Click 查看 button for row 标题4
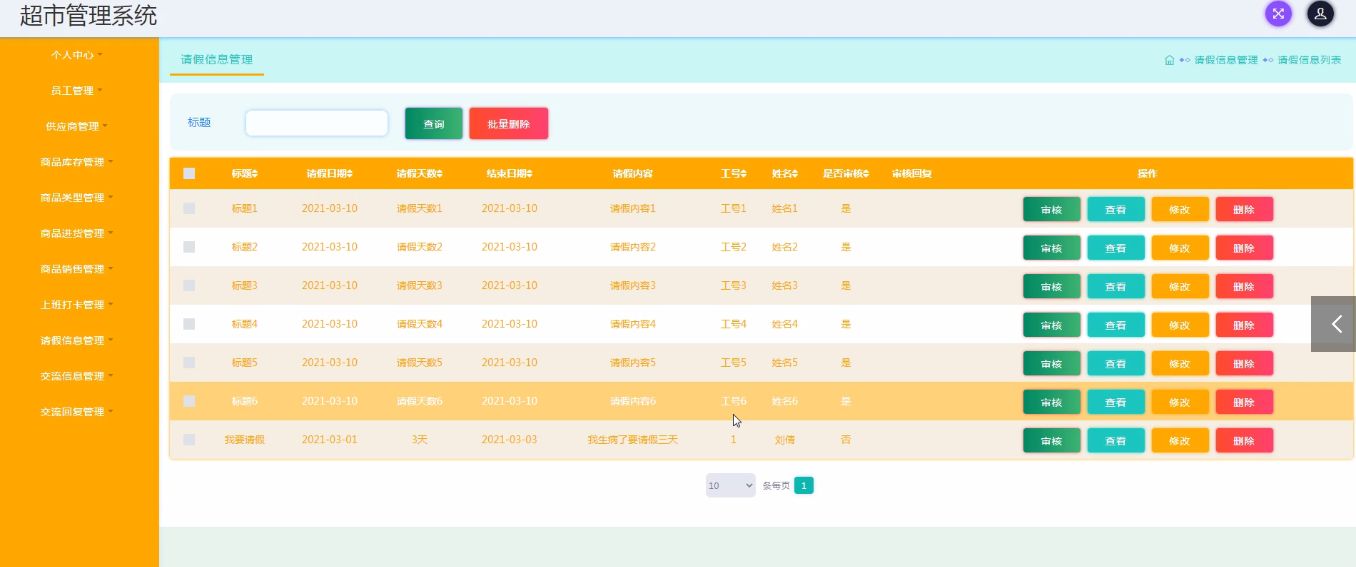Image resolution: width=1356 pixels, height=567 pixels. pos(1116,325)
